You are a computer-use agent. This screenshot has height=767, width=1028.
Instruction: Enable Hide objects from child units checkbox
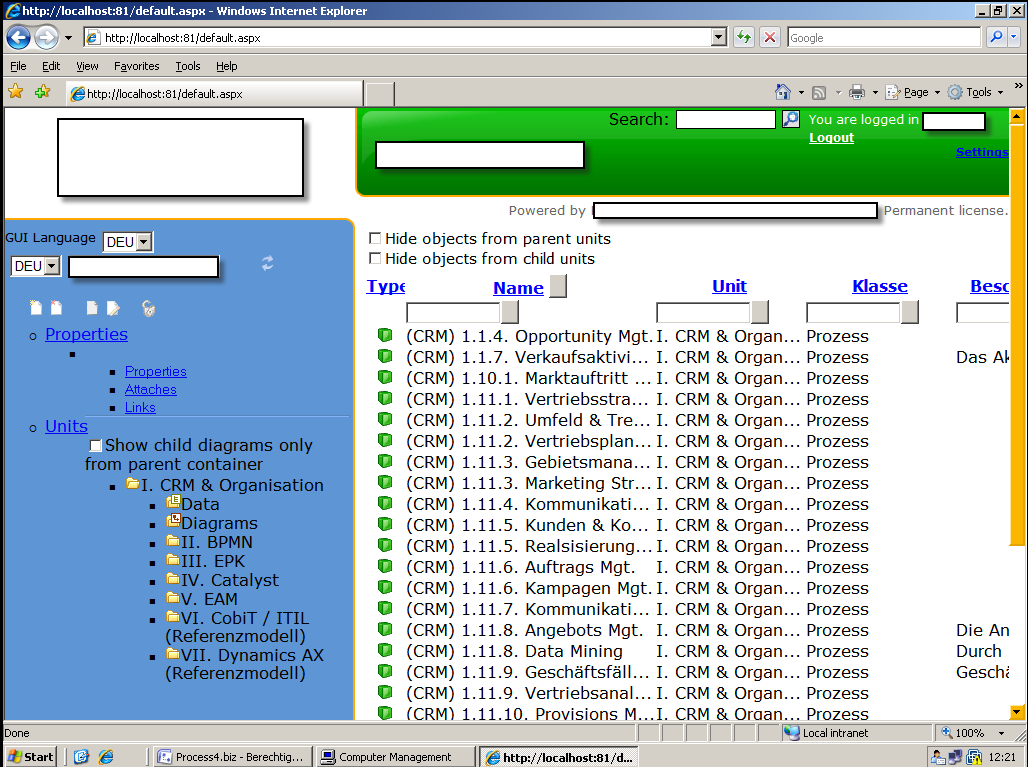[x=375, y=258]
